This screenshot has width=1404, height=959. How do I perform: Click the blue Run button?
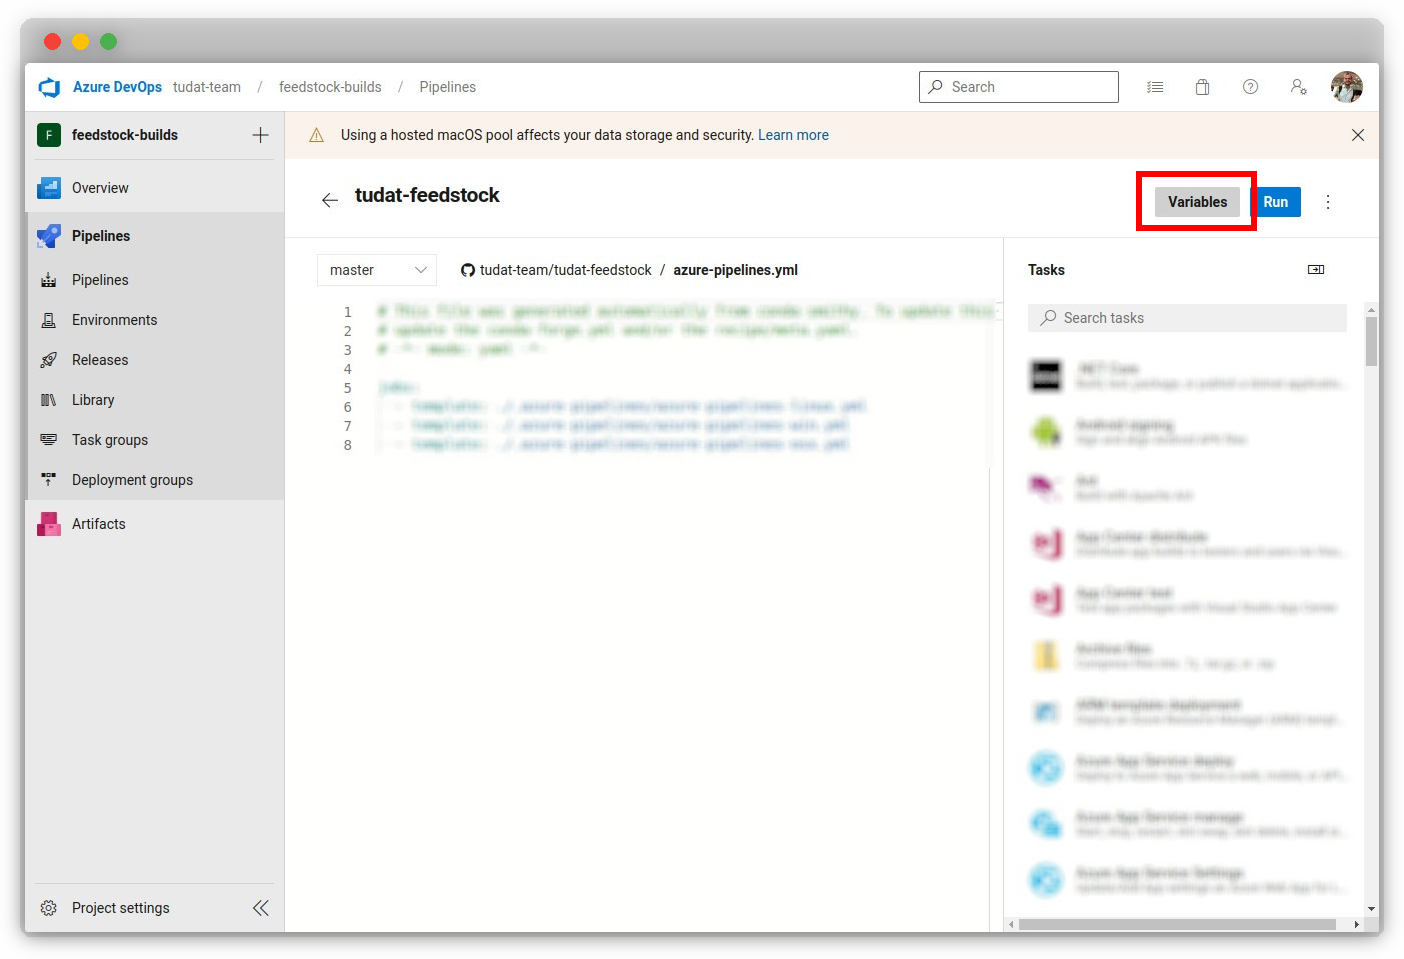tap(1276, 202)
